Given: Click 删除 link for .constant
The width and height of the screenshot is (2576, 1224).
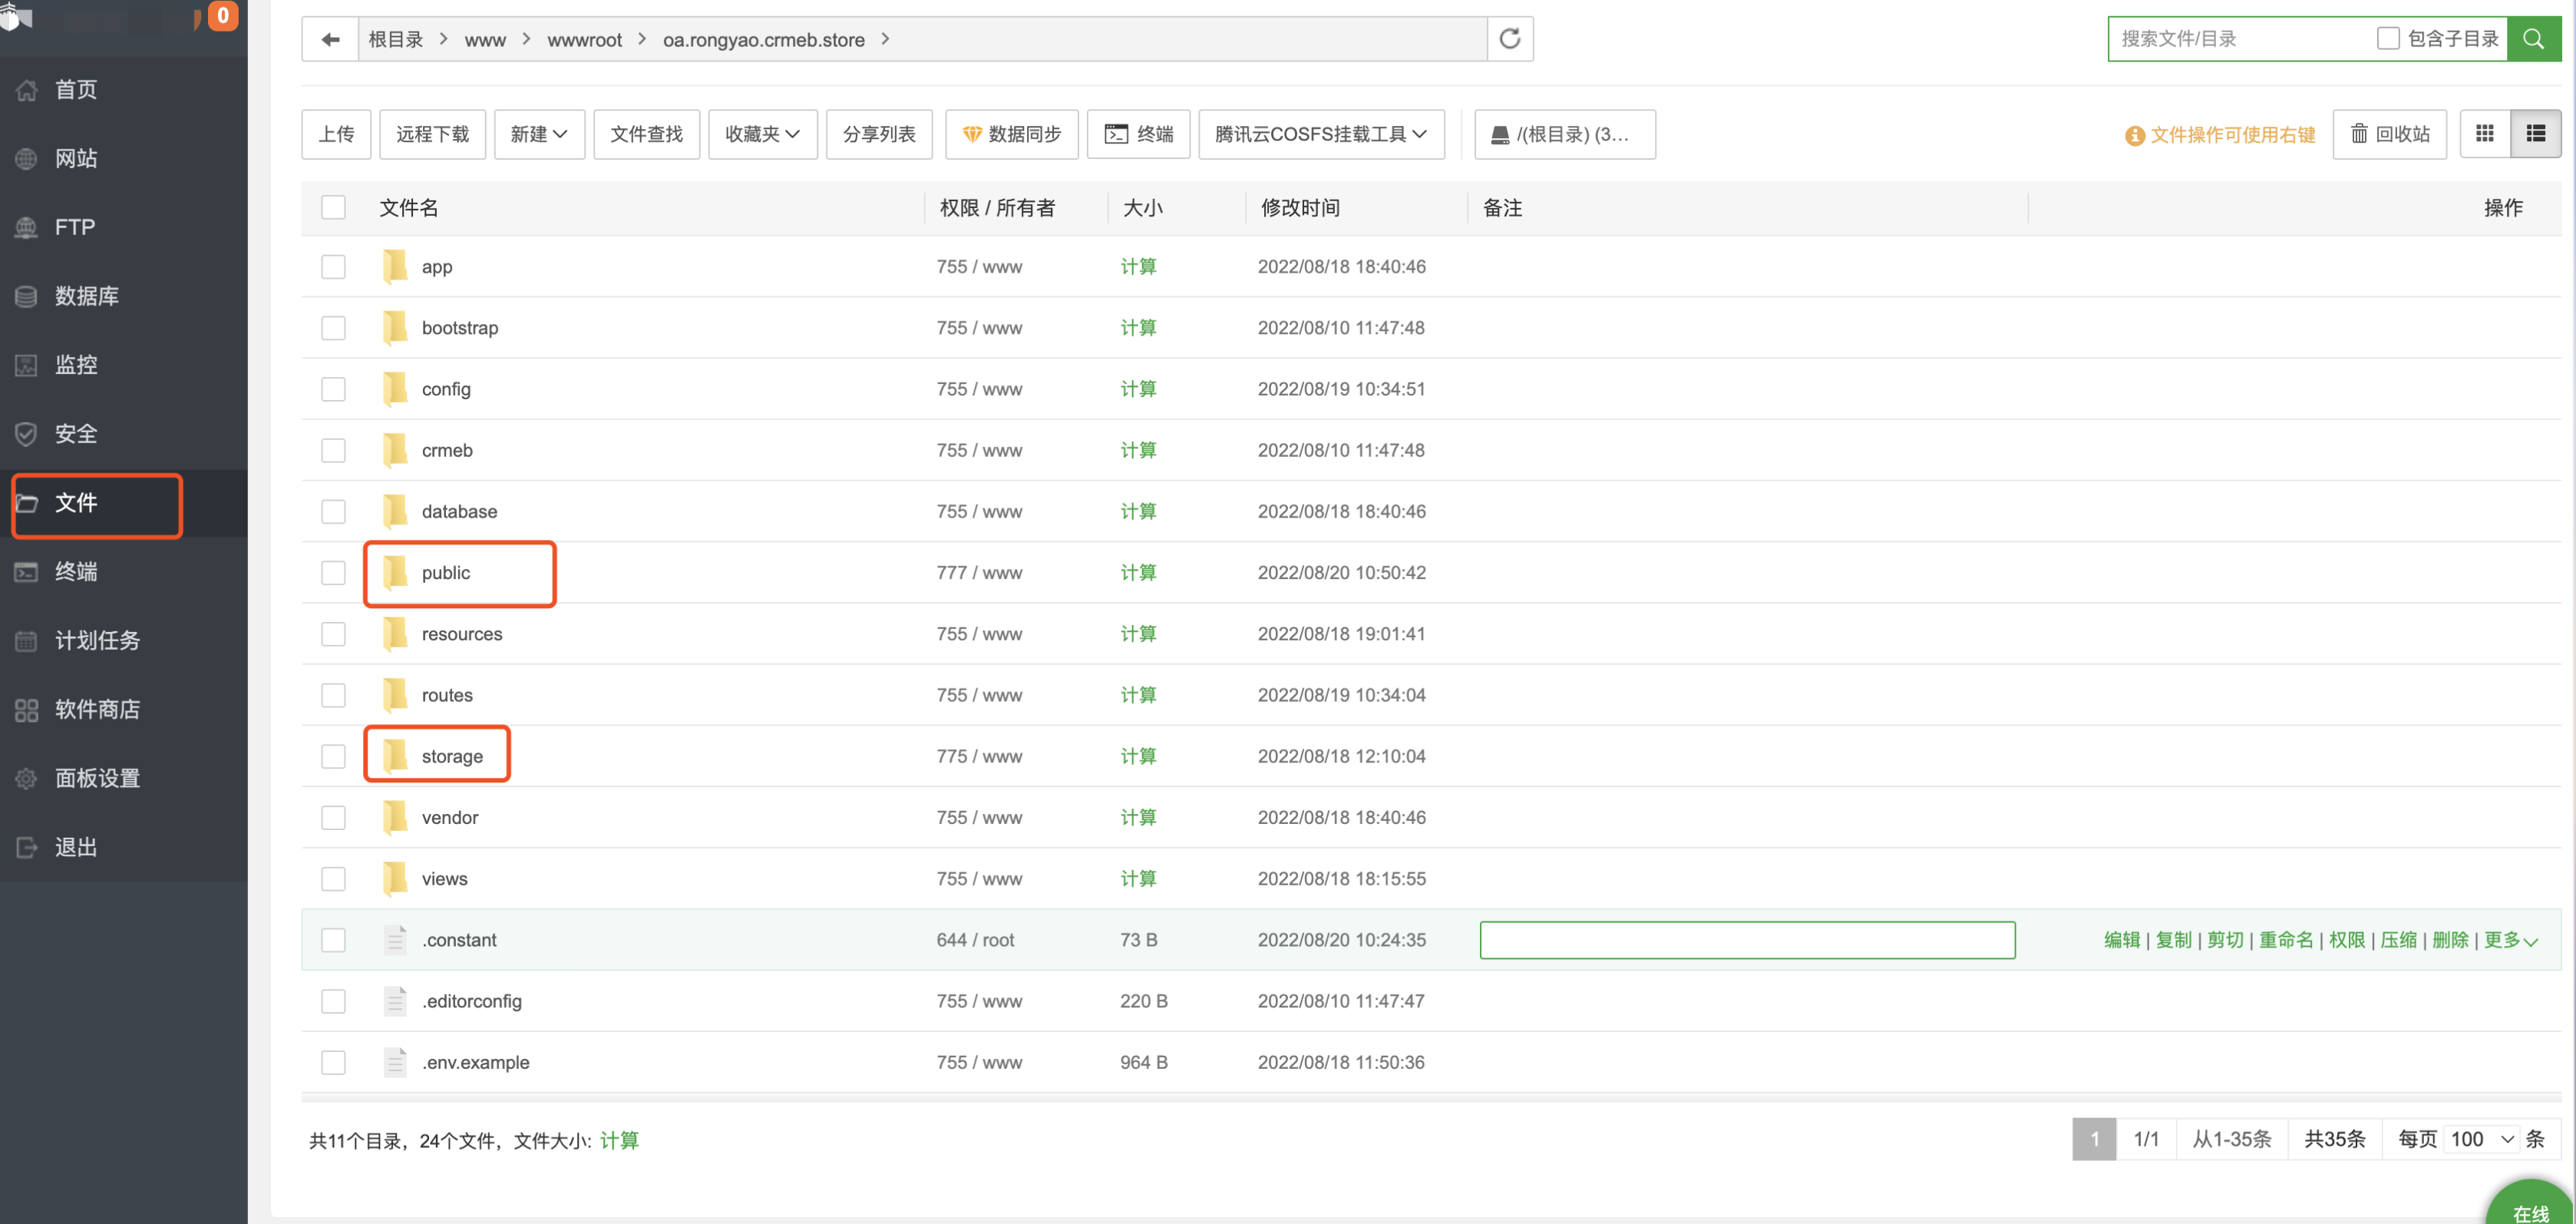Looking at the screenshot, I should (x=2449, y=940).
